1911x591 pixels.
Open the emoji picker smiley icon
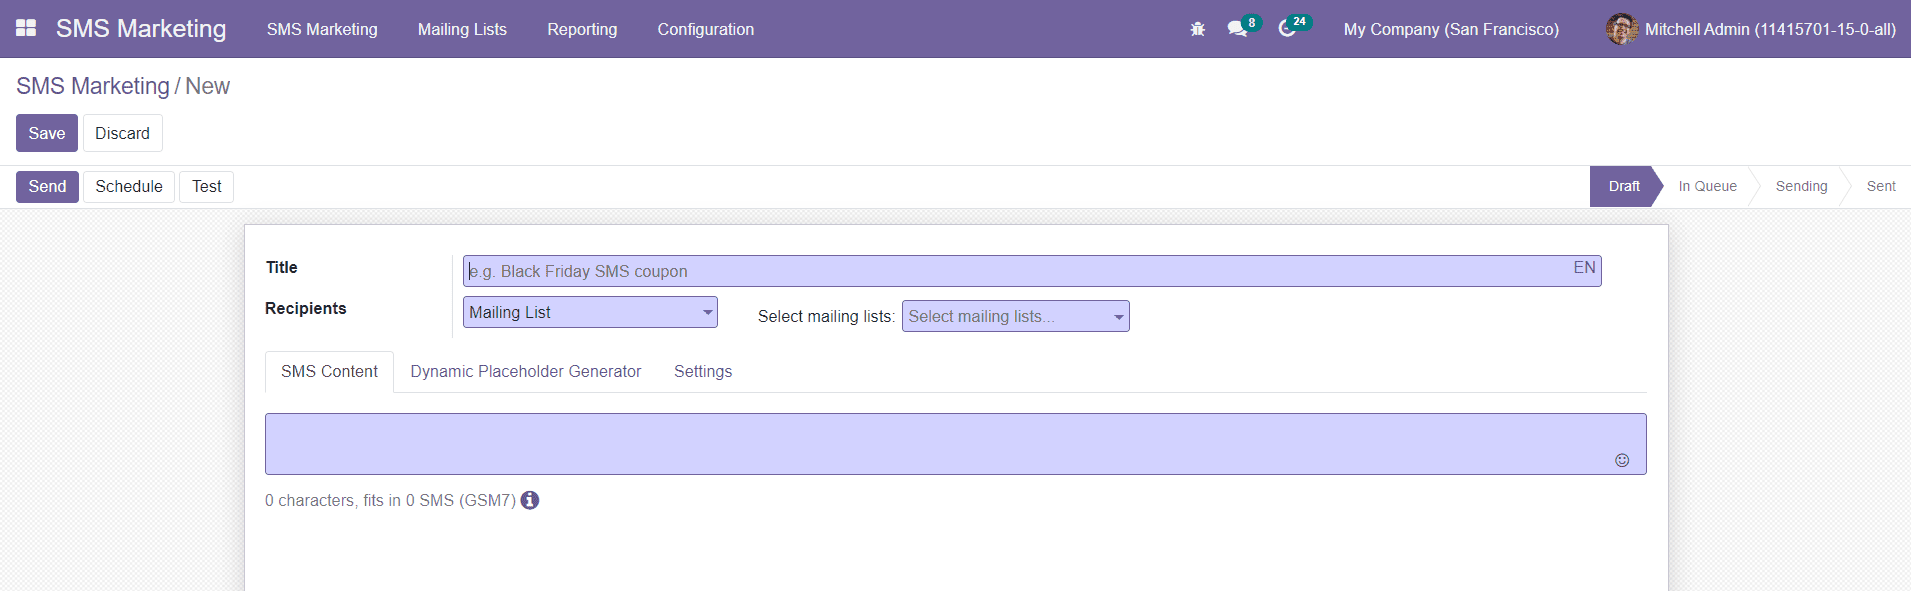tap(1622, 460)
